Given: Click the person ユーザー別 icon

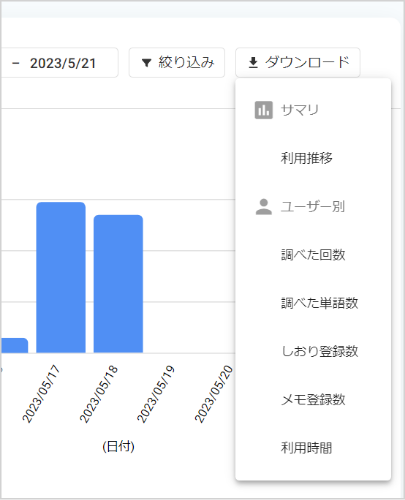Looking at the screenshot, I should point(264,207).
